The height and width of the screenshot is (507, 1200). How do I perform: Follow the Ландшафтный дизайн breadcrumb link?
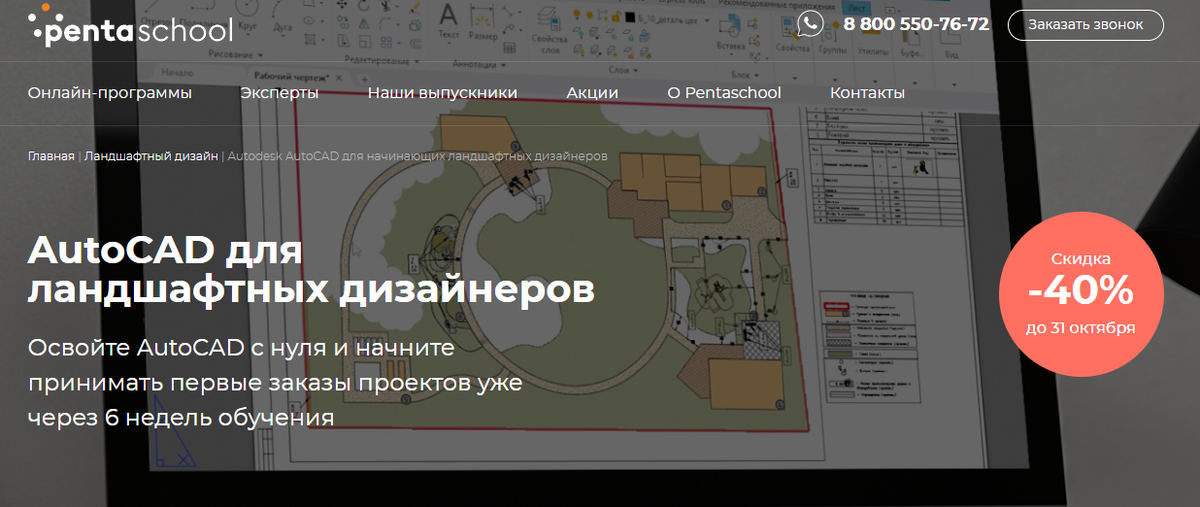(x=151, y=157)
